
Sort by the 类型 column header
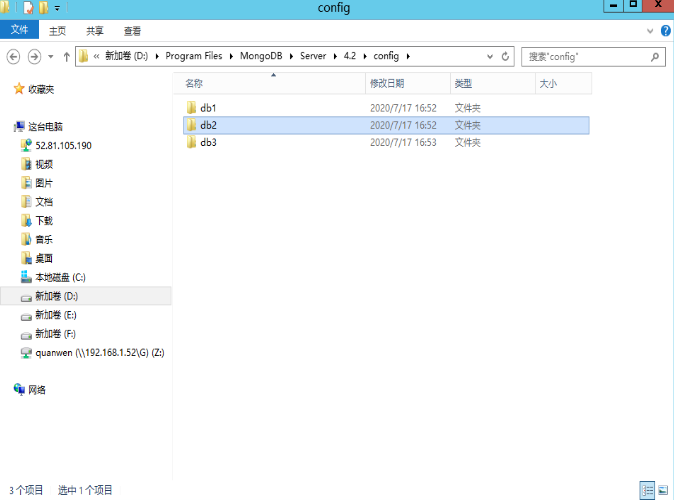click(493, 83)
